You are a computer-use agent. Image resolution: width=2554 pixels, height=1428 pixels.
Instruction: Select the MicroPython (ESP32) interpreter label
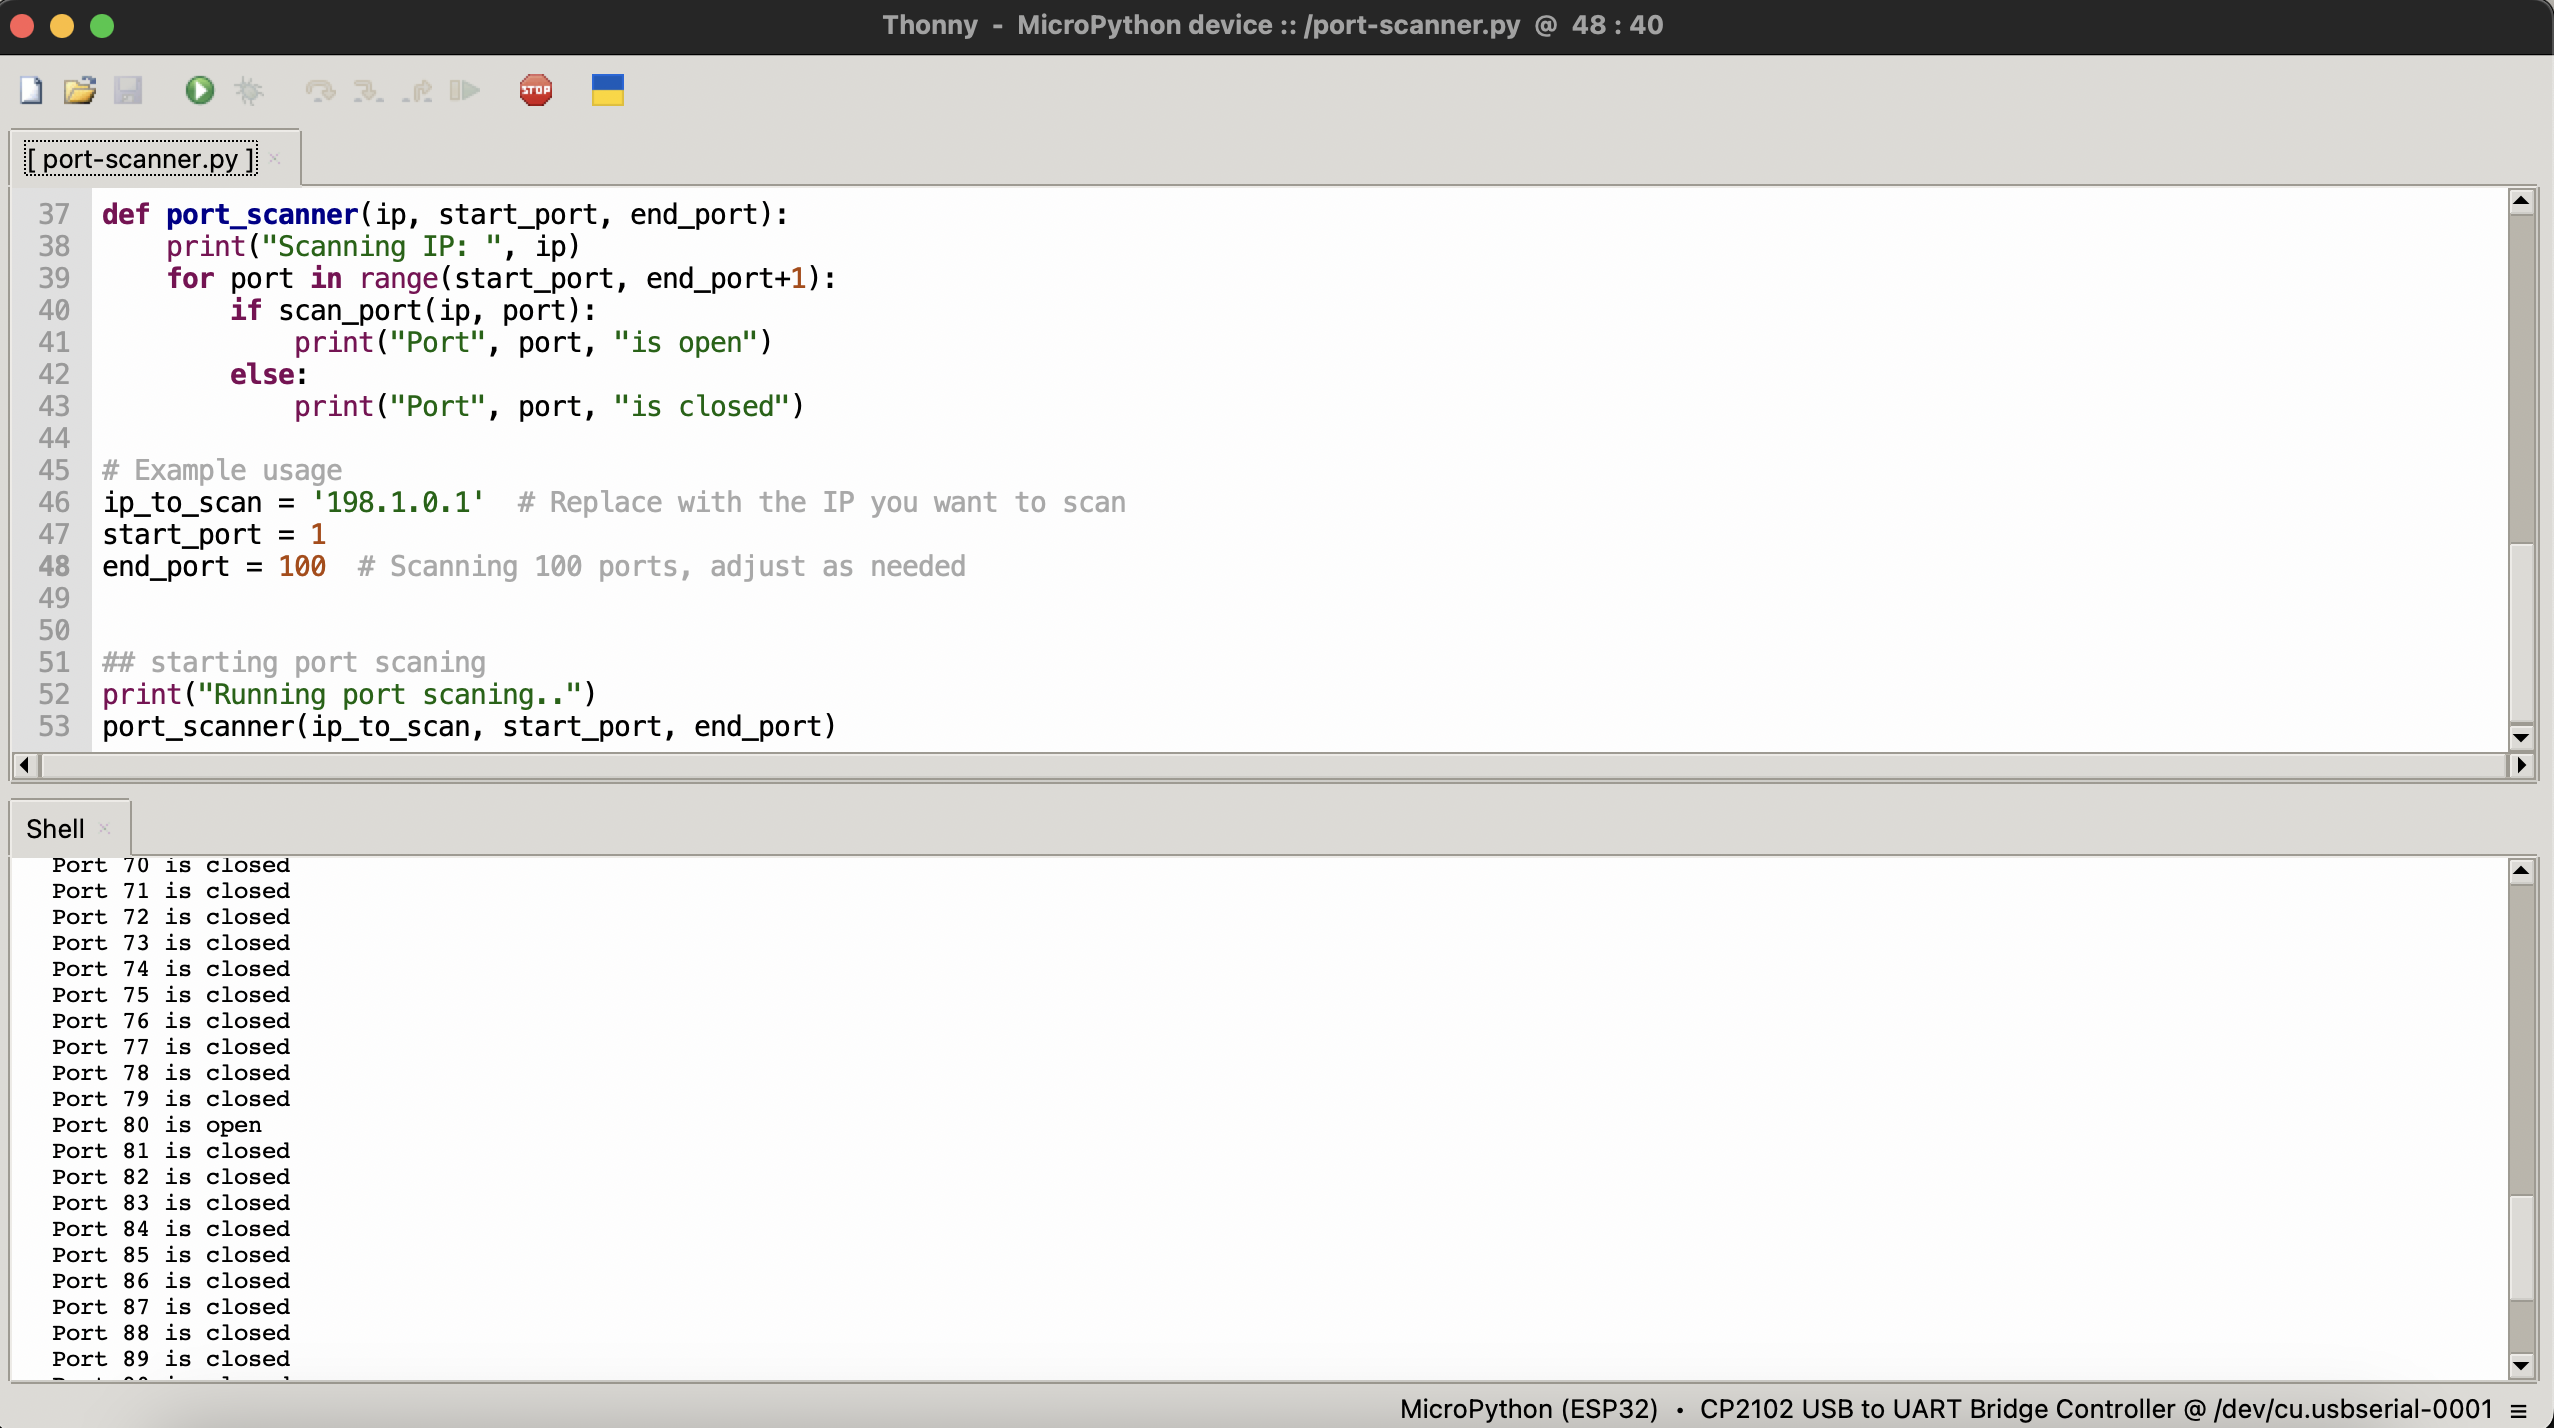point(1528,1410)
